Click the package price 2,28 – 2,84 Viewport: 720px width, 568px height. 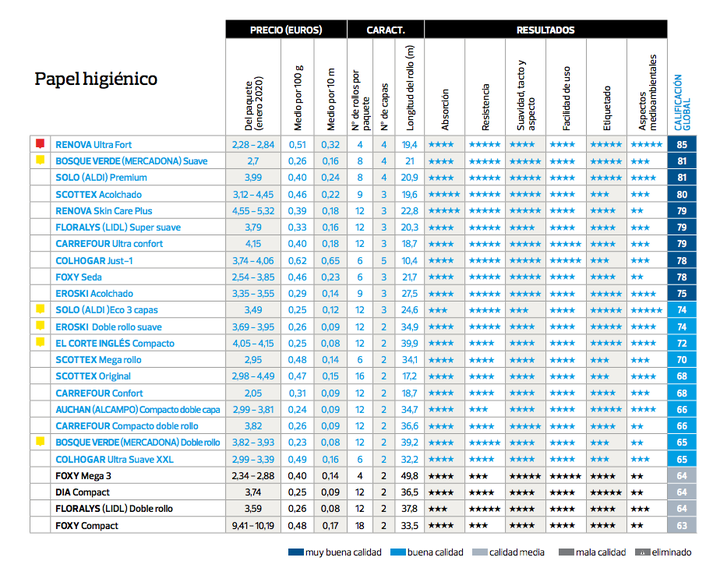pos(253,145)
